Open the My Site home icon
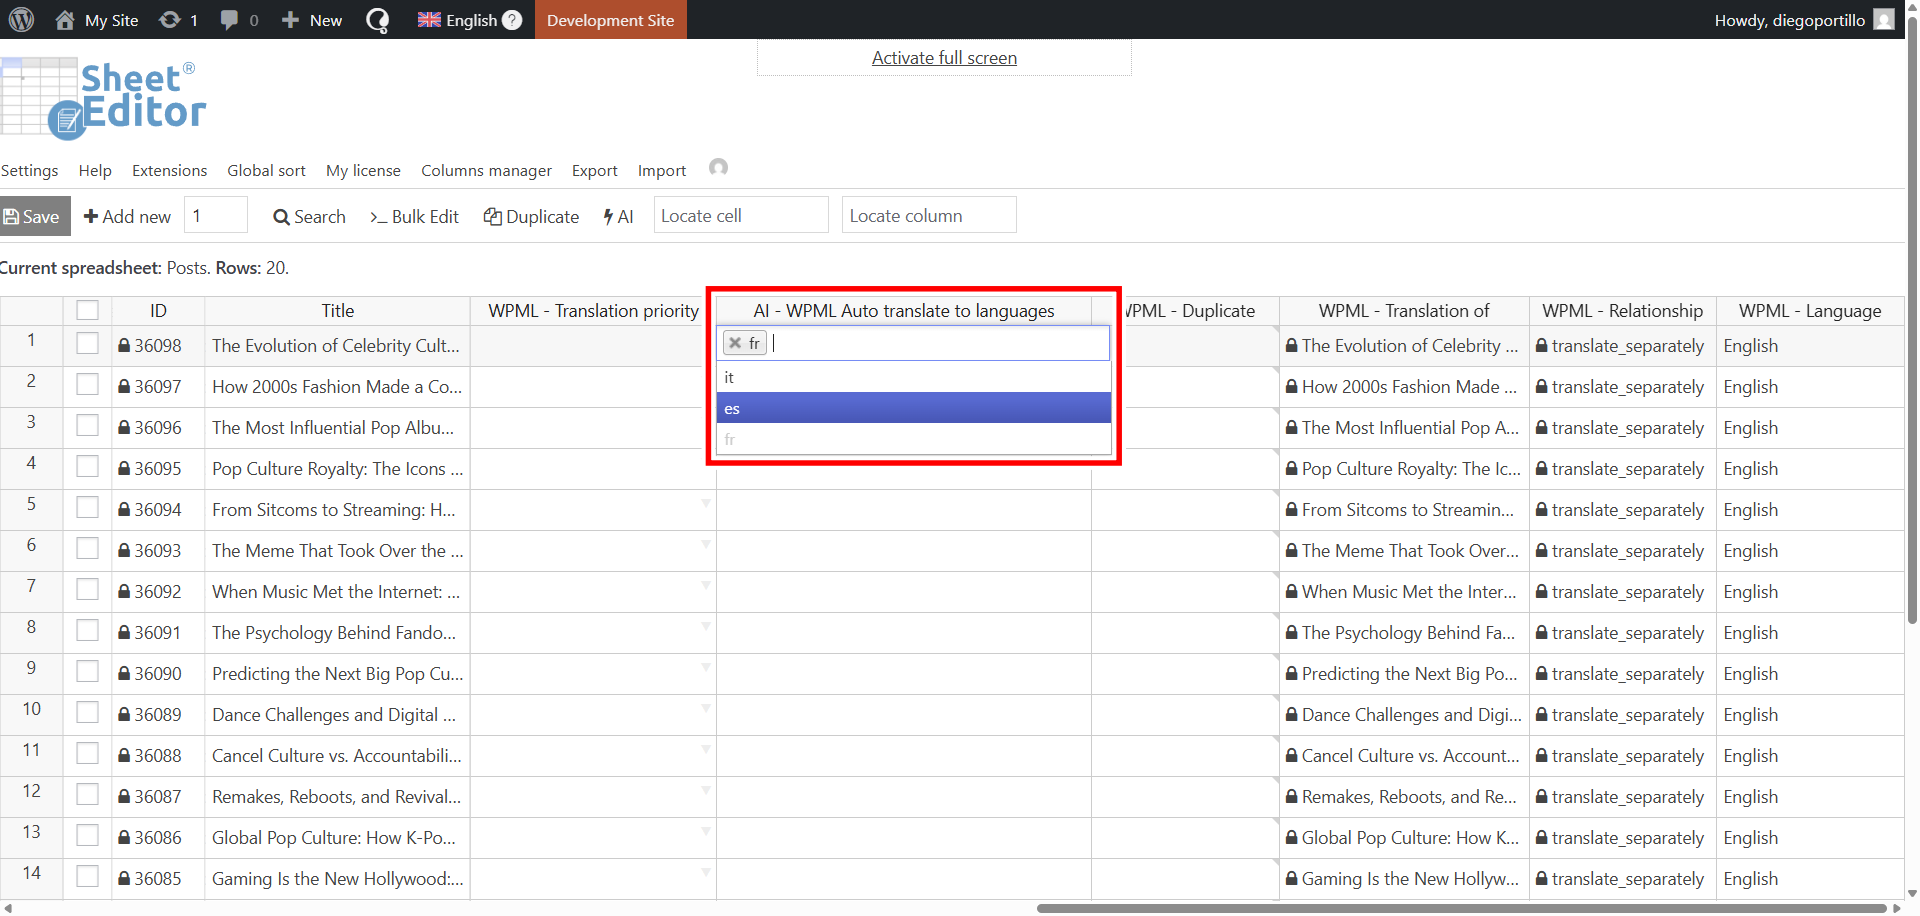The image size is (1920, 916). tap(65, 20)
